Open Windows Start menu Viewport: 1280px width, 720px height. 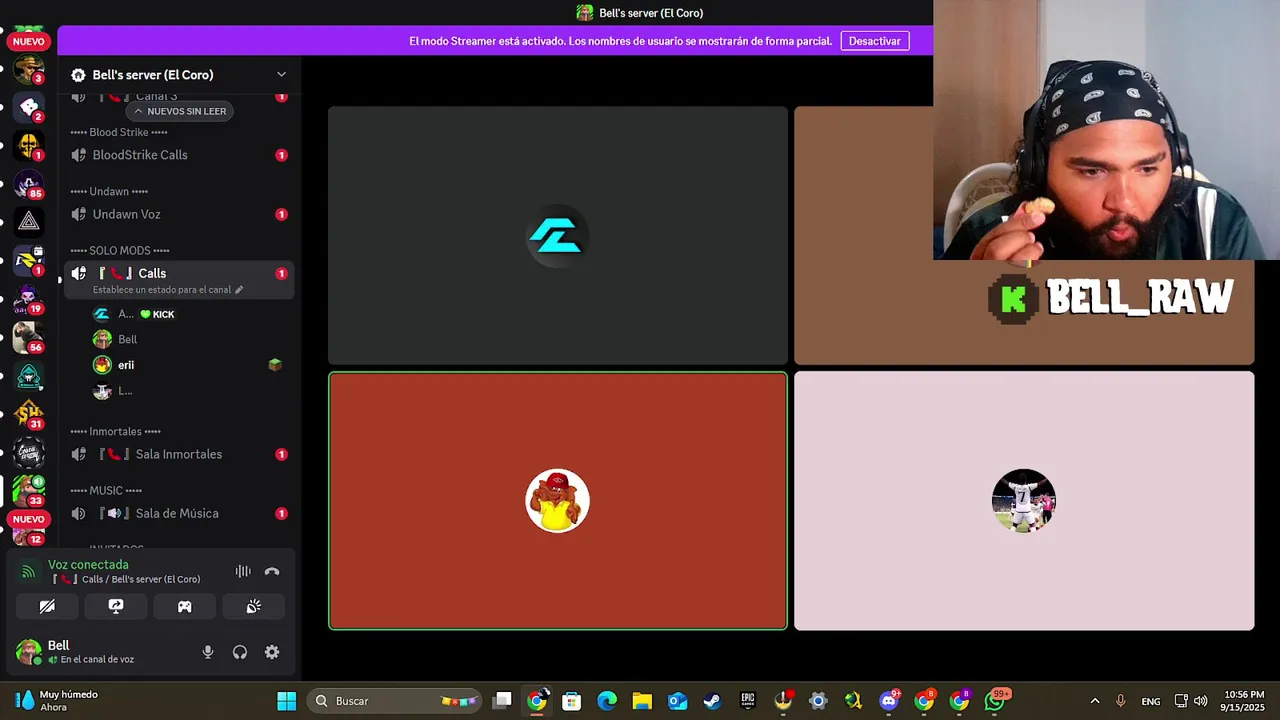(x=286, y=701)
